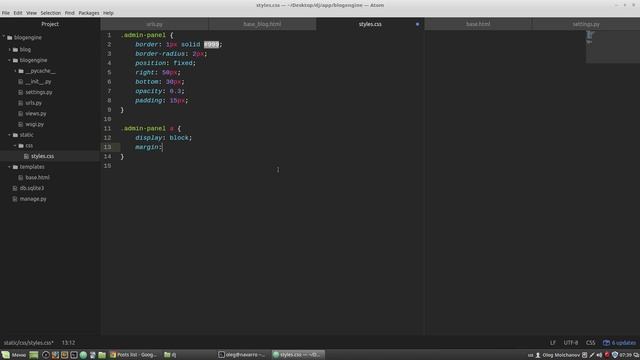Click the 07:39 clock in the tray
The height and width of the screenshot is (360, 640).
click(x=626, y=355)
